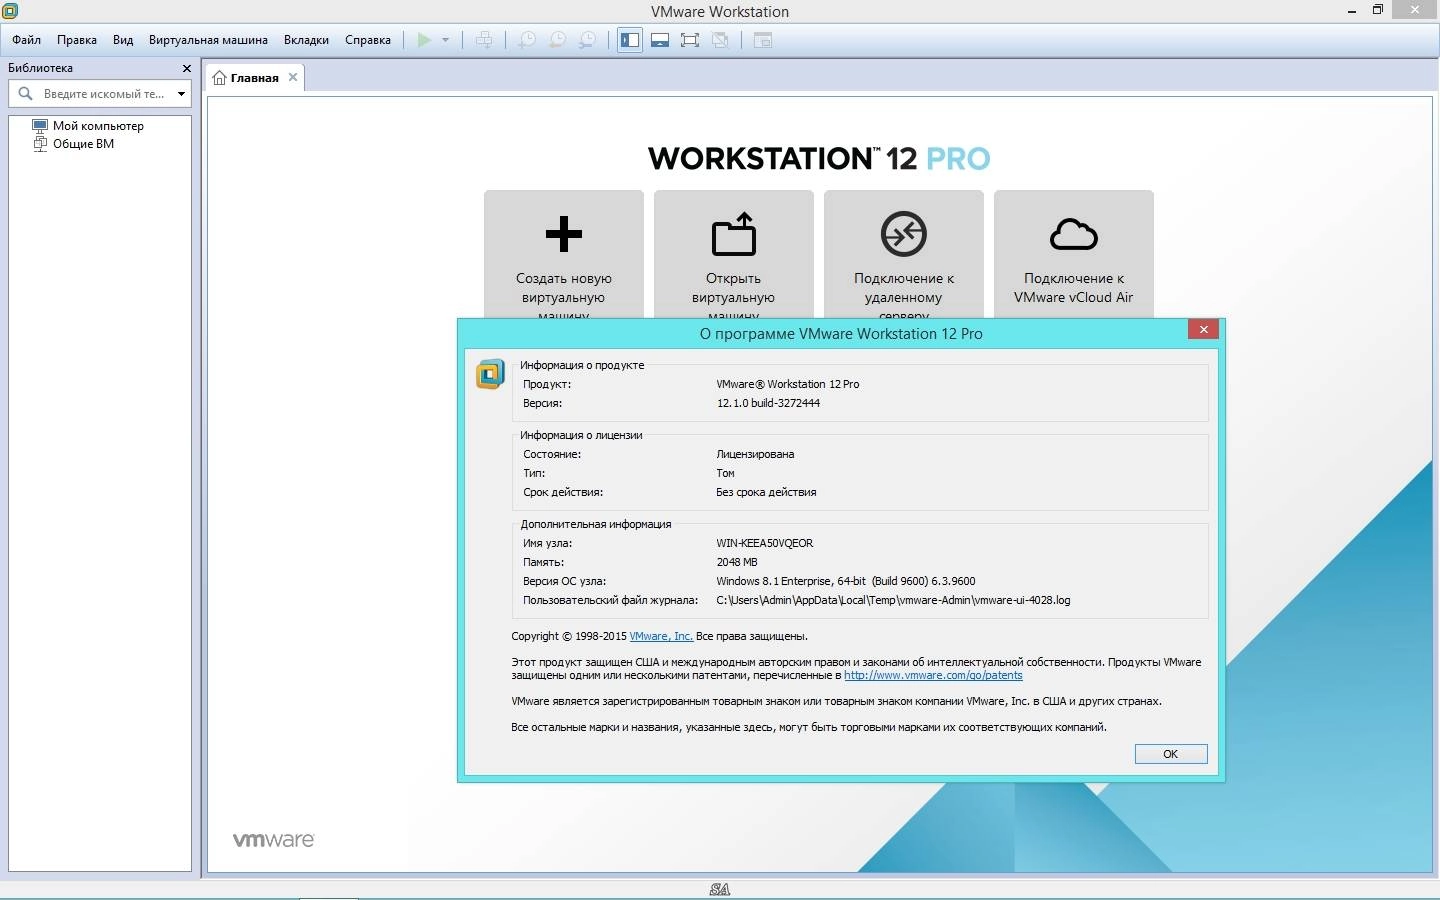
Task: Click the connect to remote server tile
Action: click(x=904, y=254)
